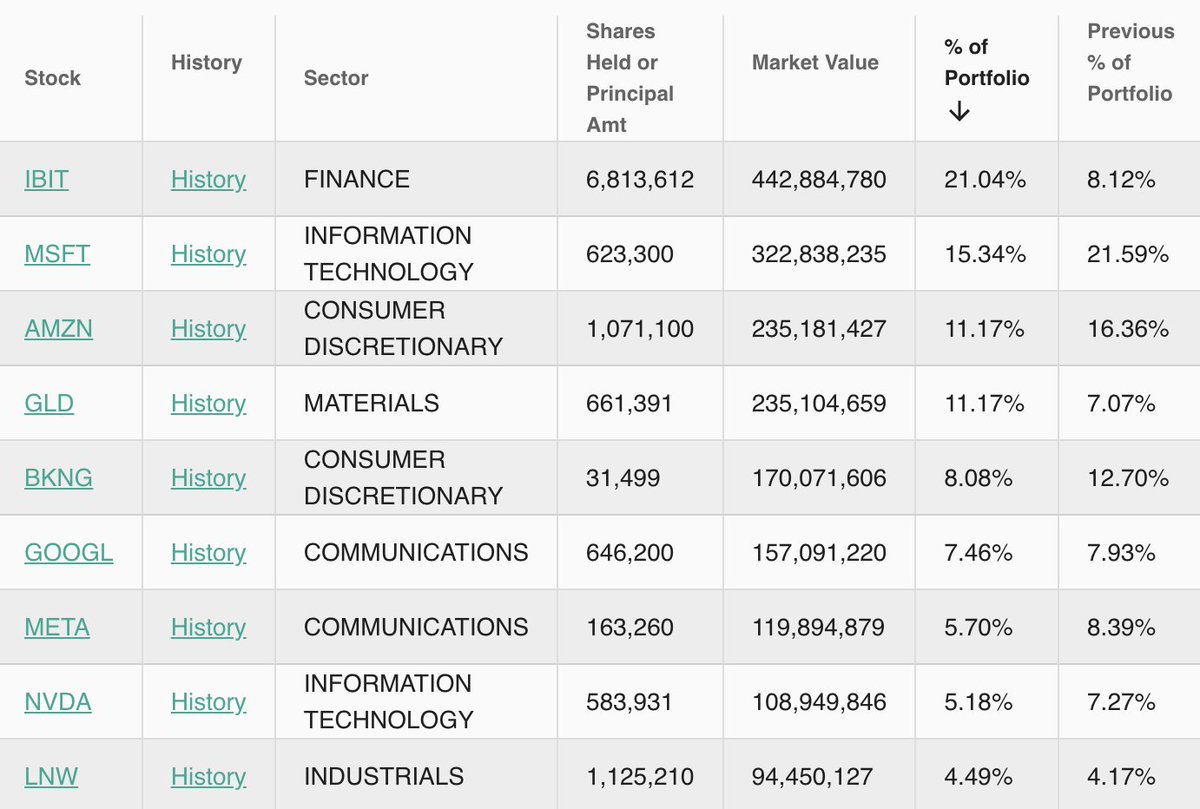View the History for LNW
The height and width of the screenshot is (809, 1200).
(208, 776)
